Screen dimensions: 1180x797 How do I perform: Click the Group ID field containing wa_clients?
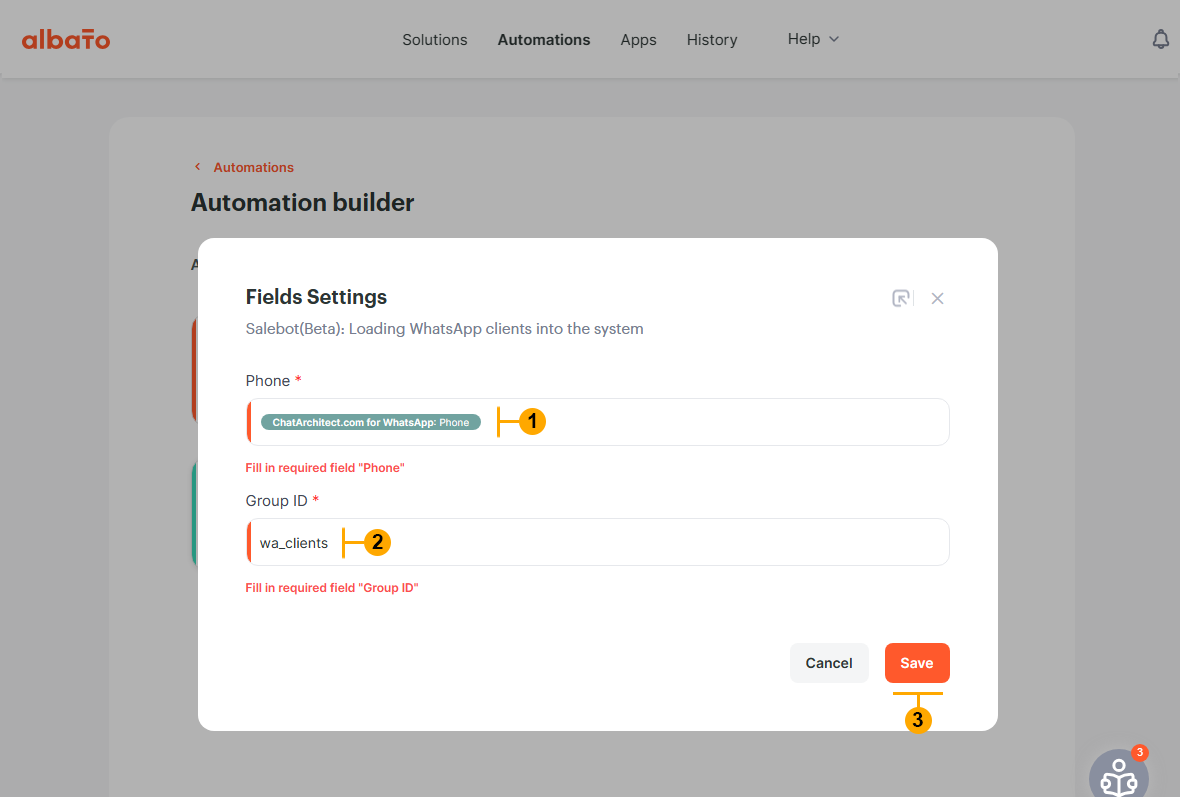point(598,542)
